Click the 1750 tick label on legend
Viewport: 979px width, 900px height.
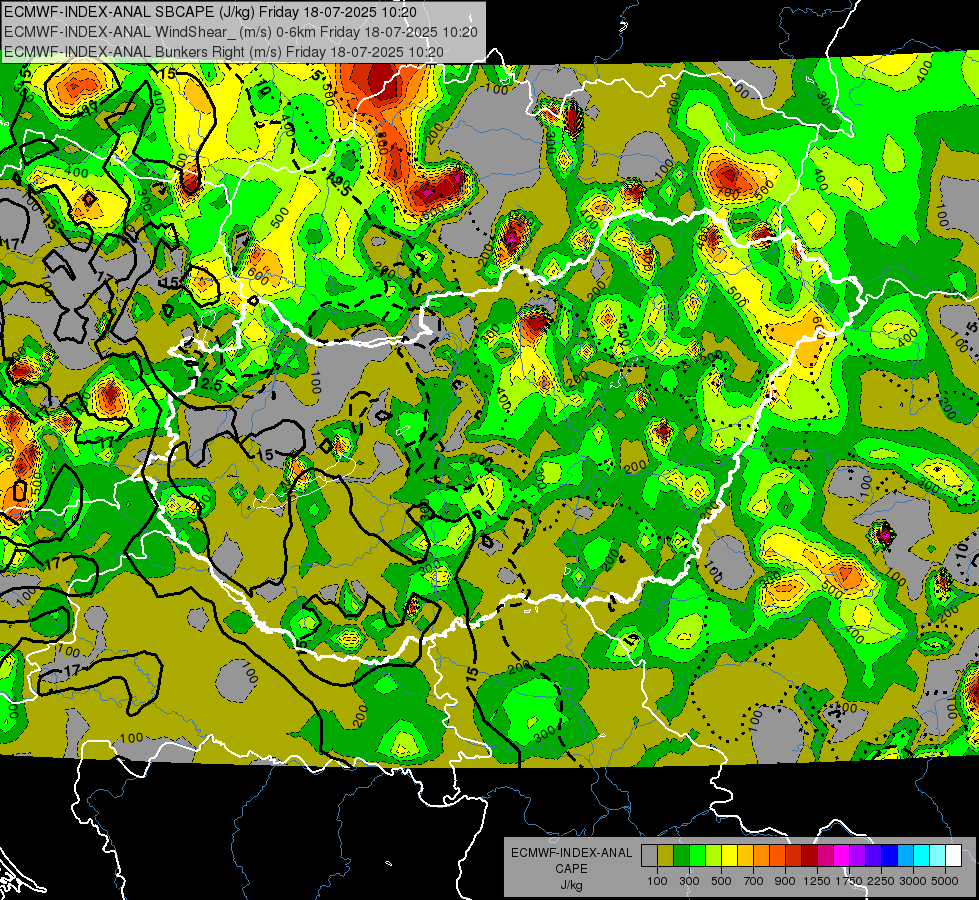pyautogui.click(x=849, y=881)
